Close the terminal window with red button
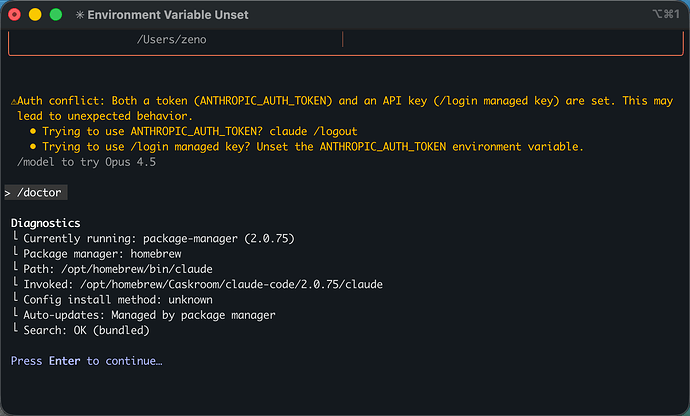The height and width of the screenshot is (416, 690). click(x=14, y=15)
